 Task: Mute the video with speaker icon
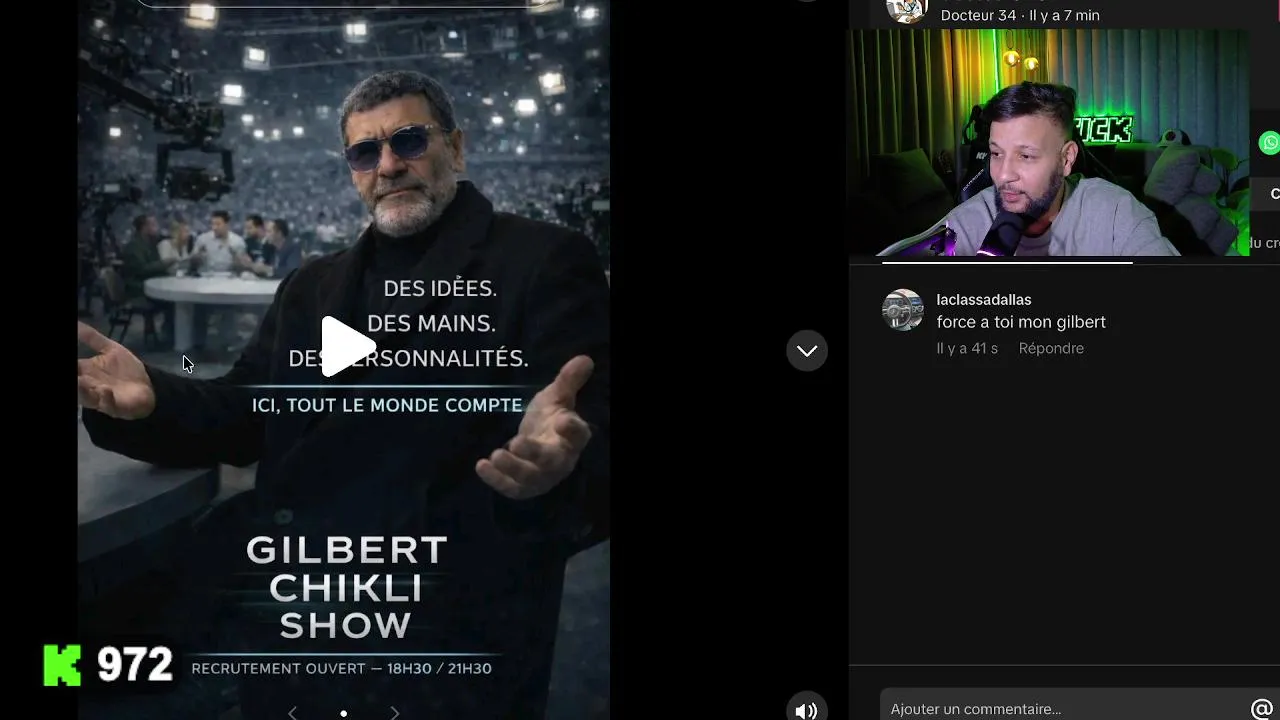coord(806,710)
